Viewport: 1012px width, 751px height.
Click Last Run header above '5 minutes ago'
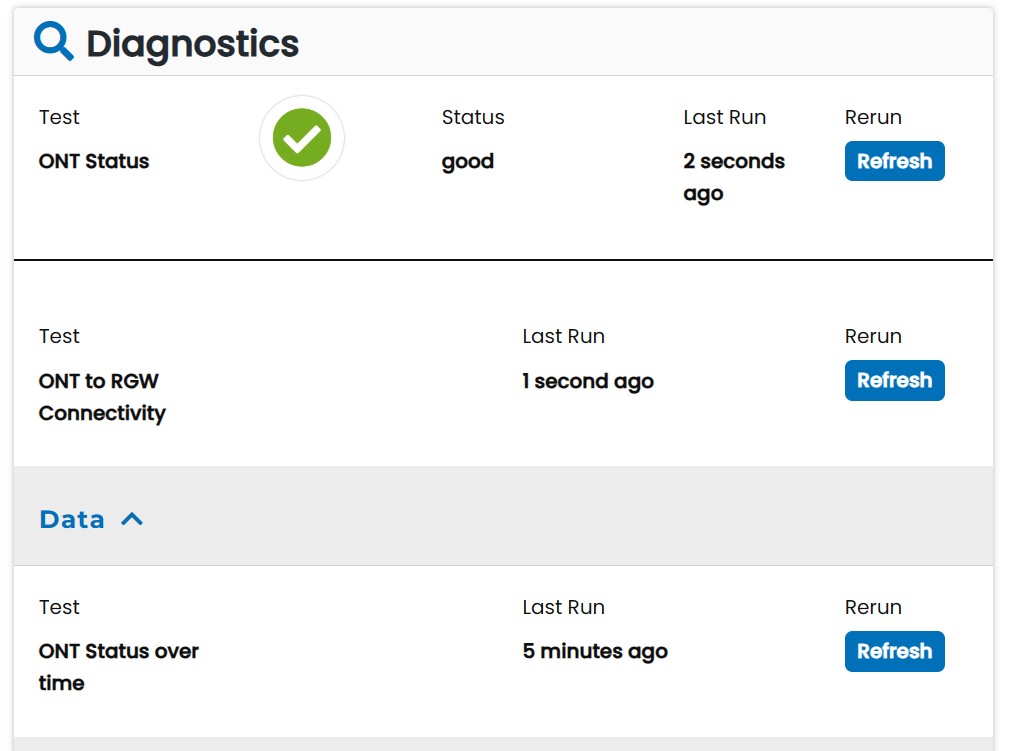pos(563,607)
